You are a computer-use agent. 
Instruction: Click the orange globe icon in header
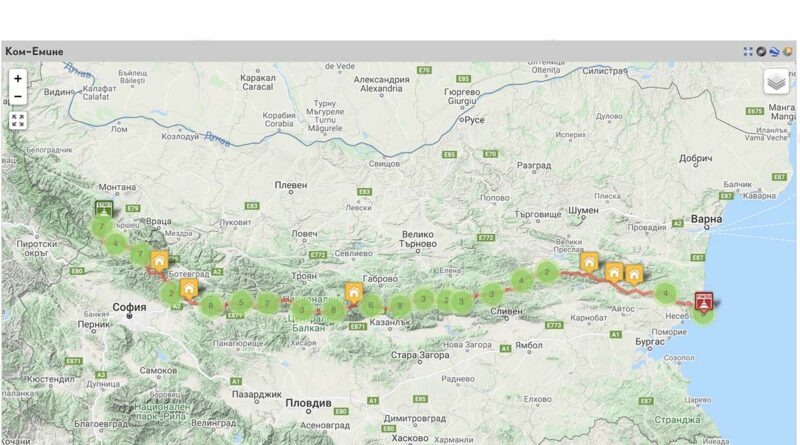point(788,52)
